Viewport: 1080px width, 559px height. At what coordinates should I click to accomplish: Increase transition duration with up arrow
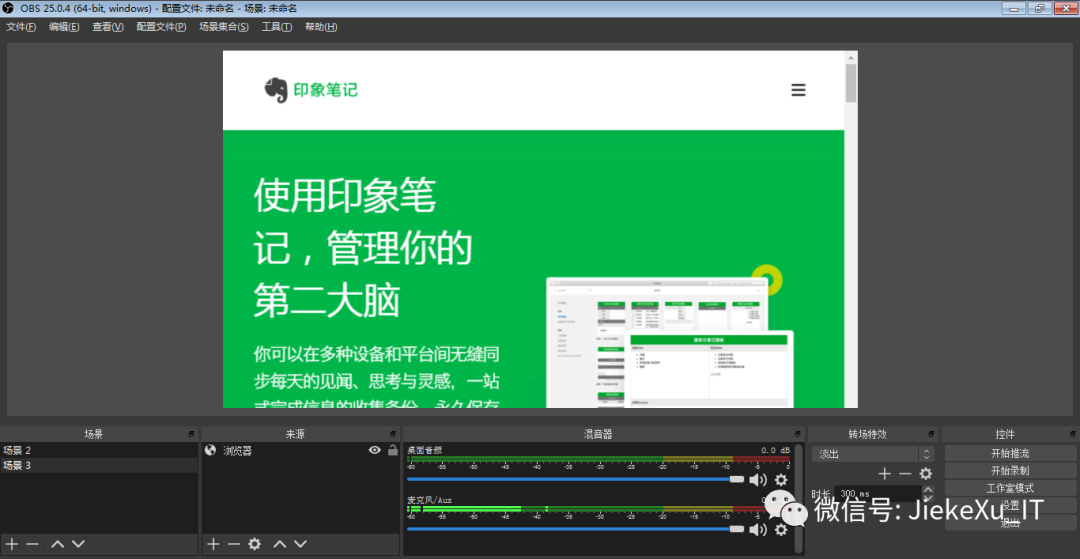[x=927, y=489]
